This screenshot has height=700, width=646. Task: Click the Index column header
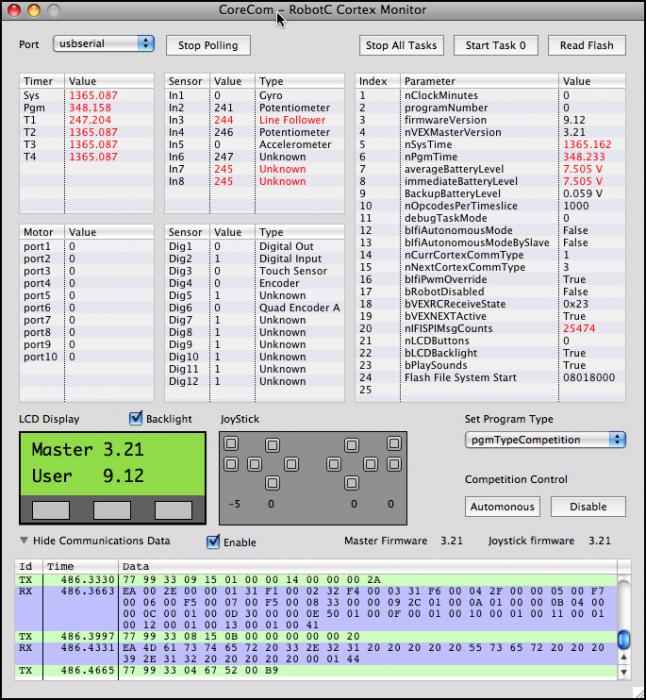pyautogui.click(x=378, y=81)
